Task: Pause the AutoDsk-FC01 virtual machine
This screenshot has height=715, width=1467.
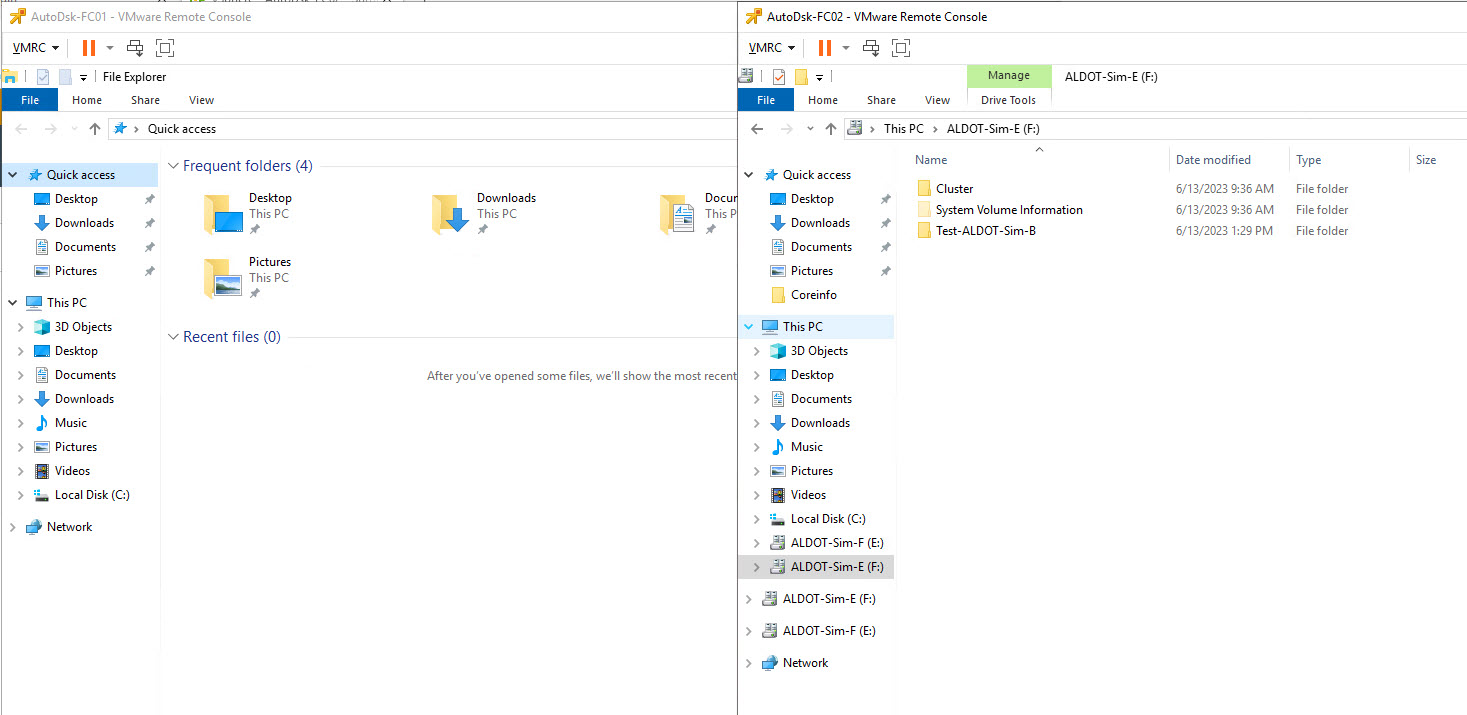Action: 89,47
